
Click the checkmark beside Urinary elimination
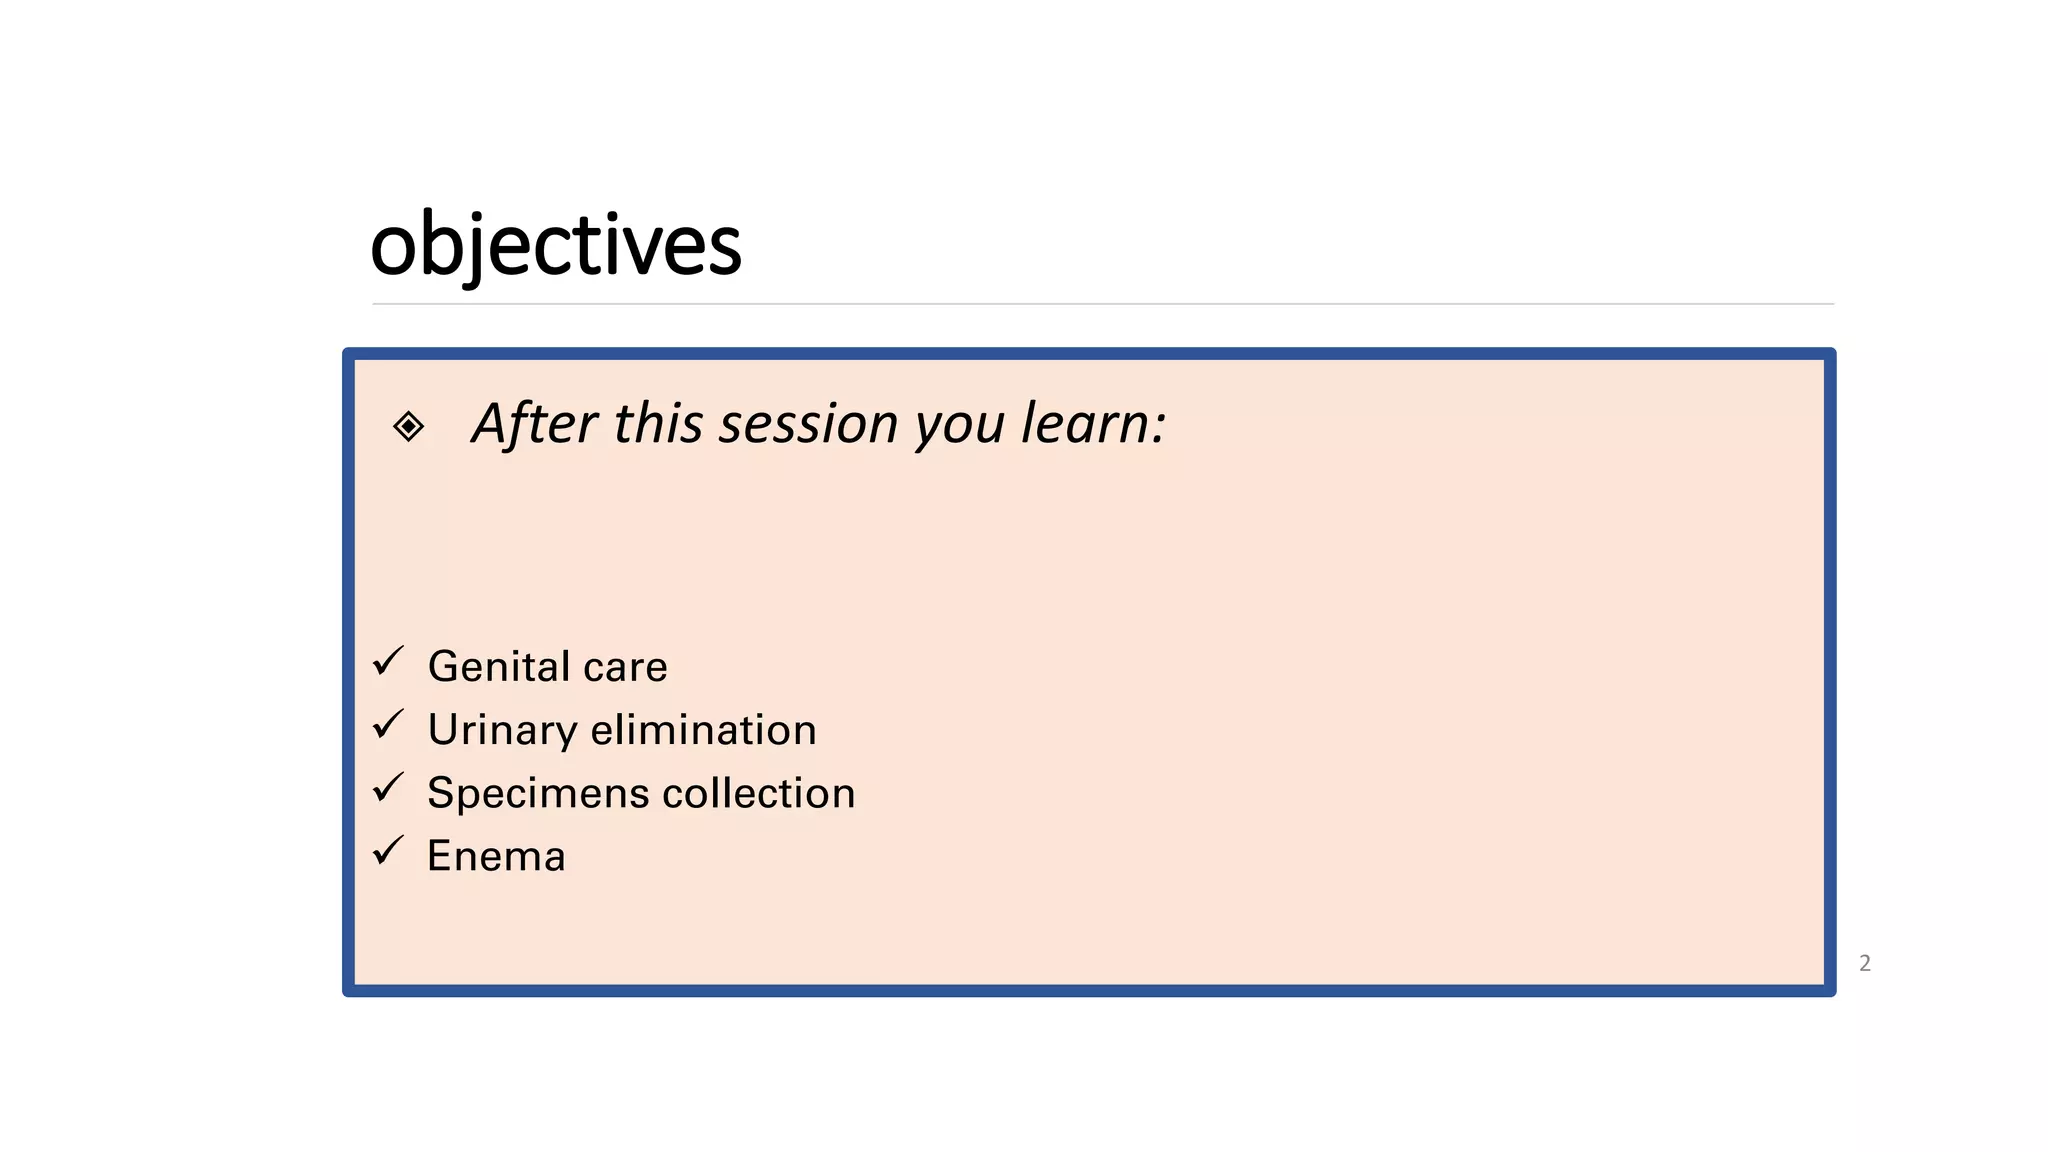(x=388, y=724)
